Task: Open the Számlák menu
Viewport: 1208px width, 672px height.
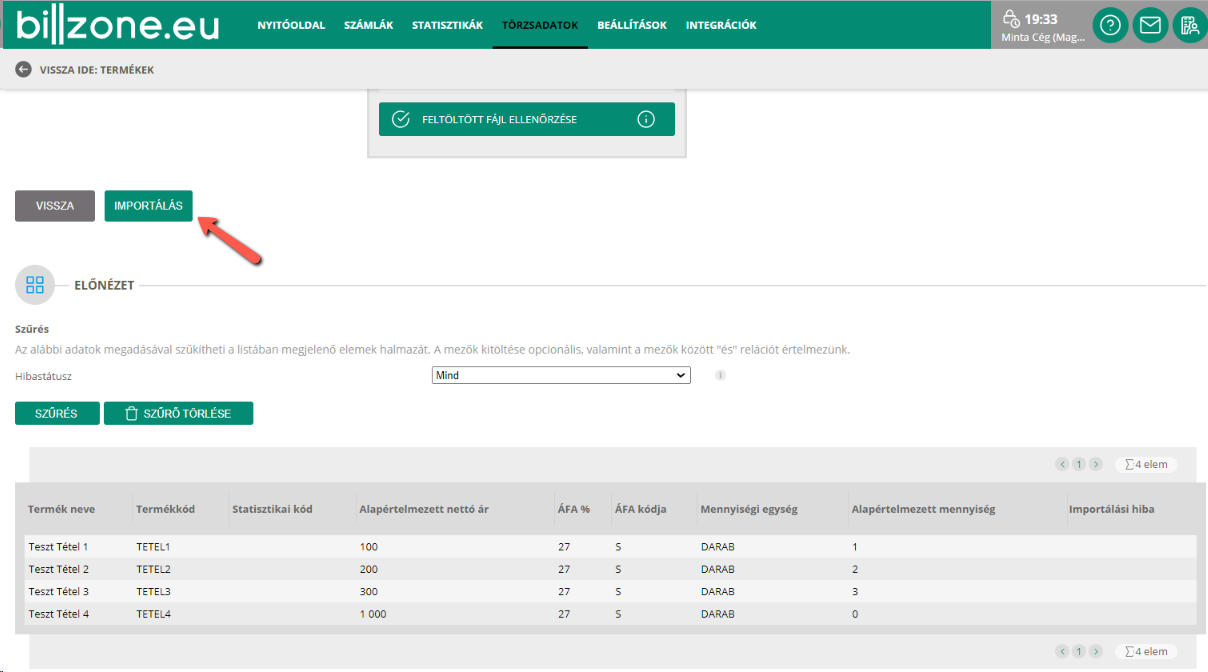Action: 368,25
